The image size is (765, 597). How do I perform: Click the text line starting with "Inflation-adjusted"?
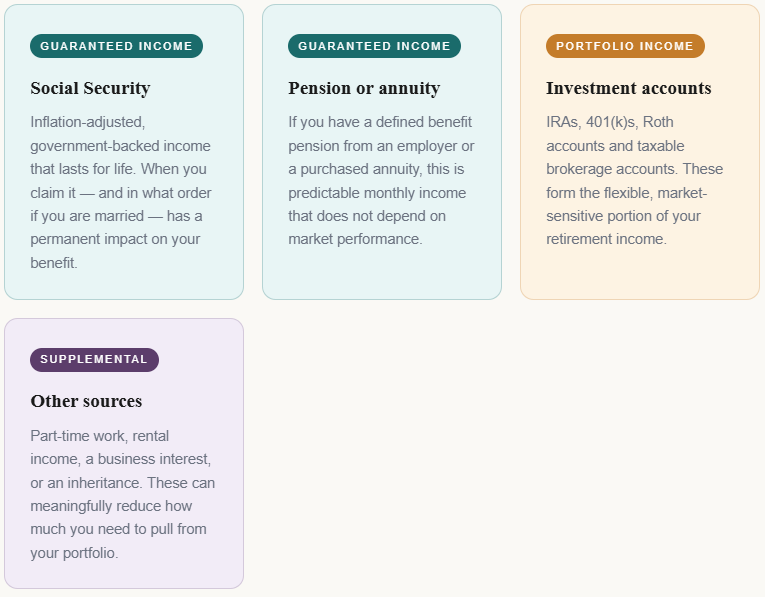[88, 122]
